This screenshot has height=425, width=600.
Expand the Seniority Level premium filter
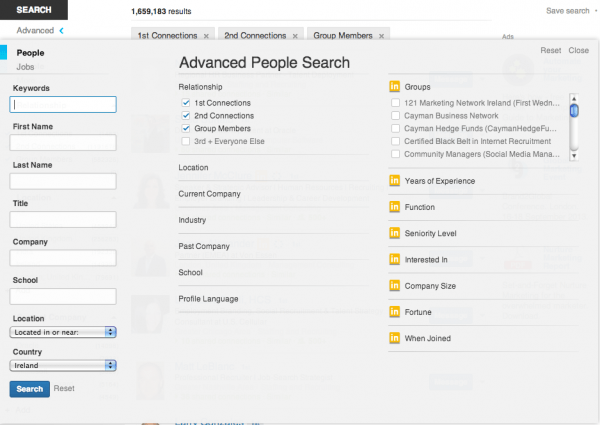pyautogui.click(x=430, y=233)
